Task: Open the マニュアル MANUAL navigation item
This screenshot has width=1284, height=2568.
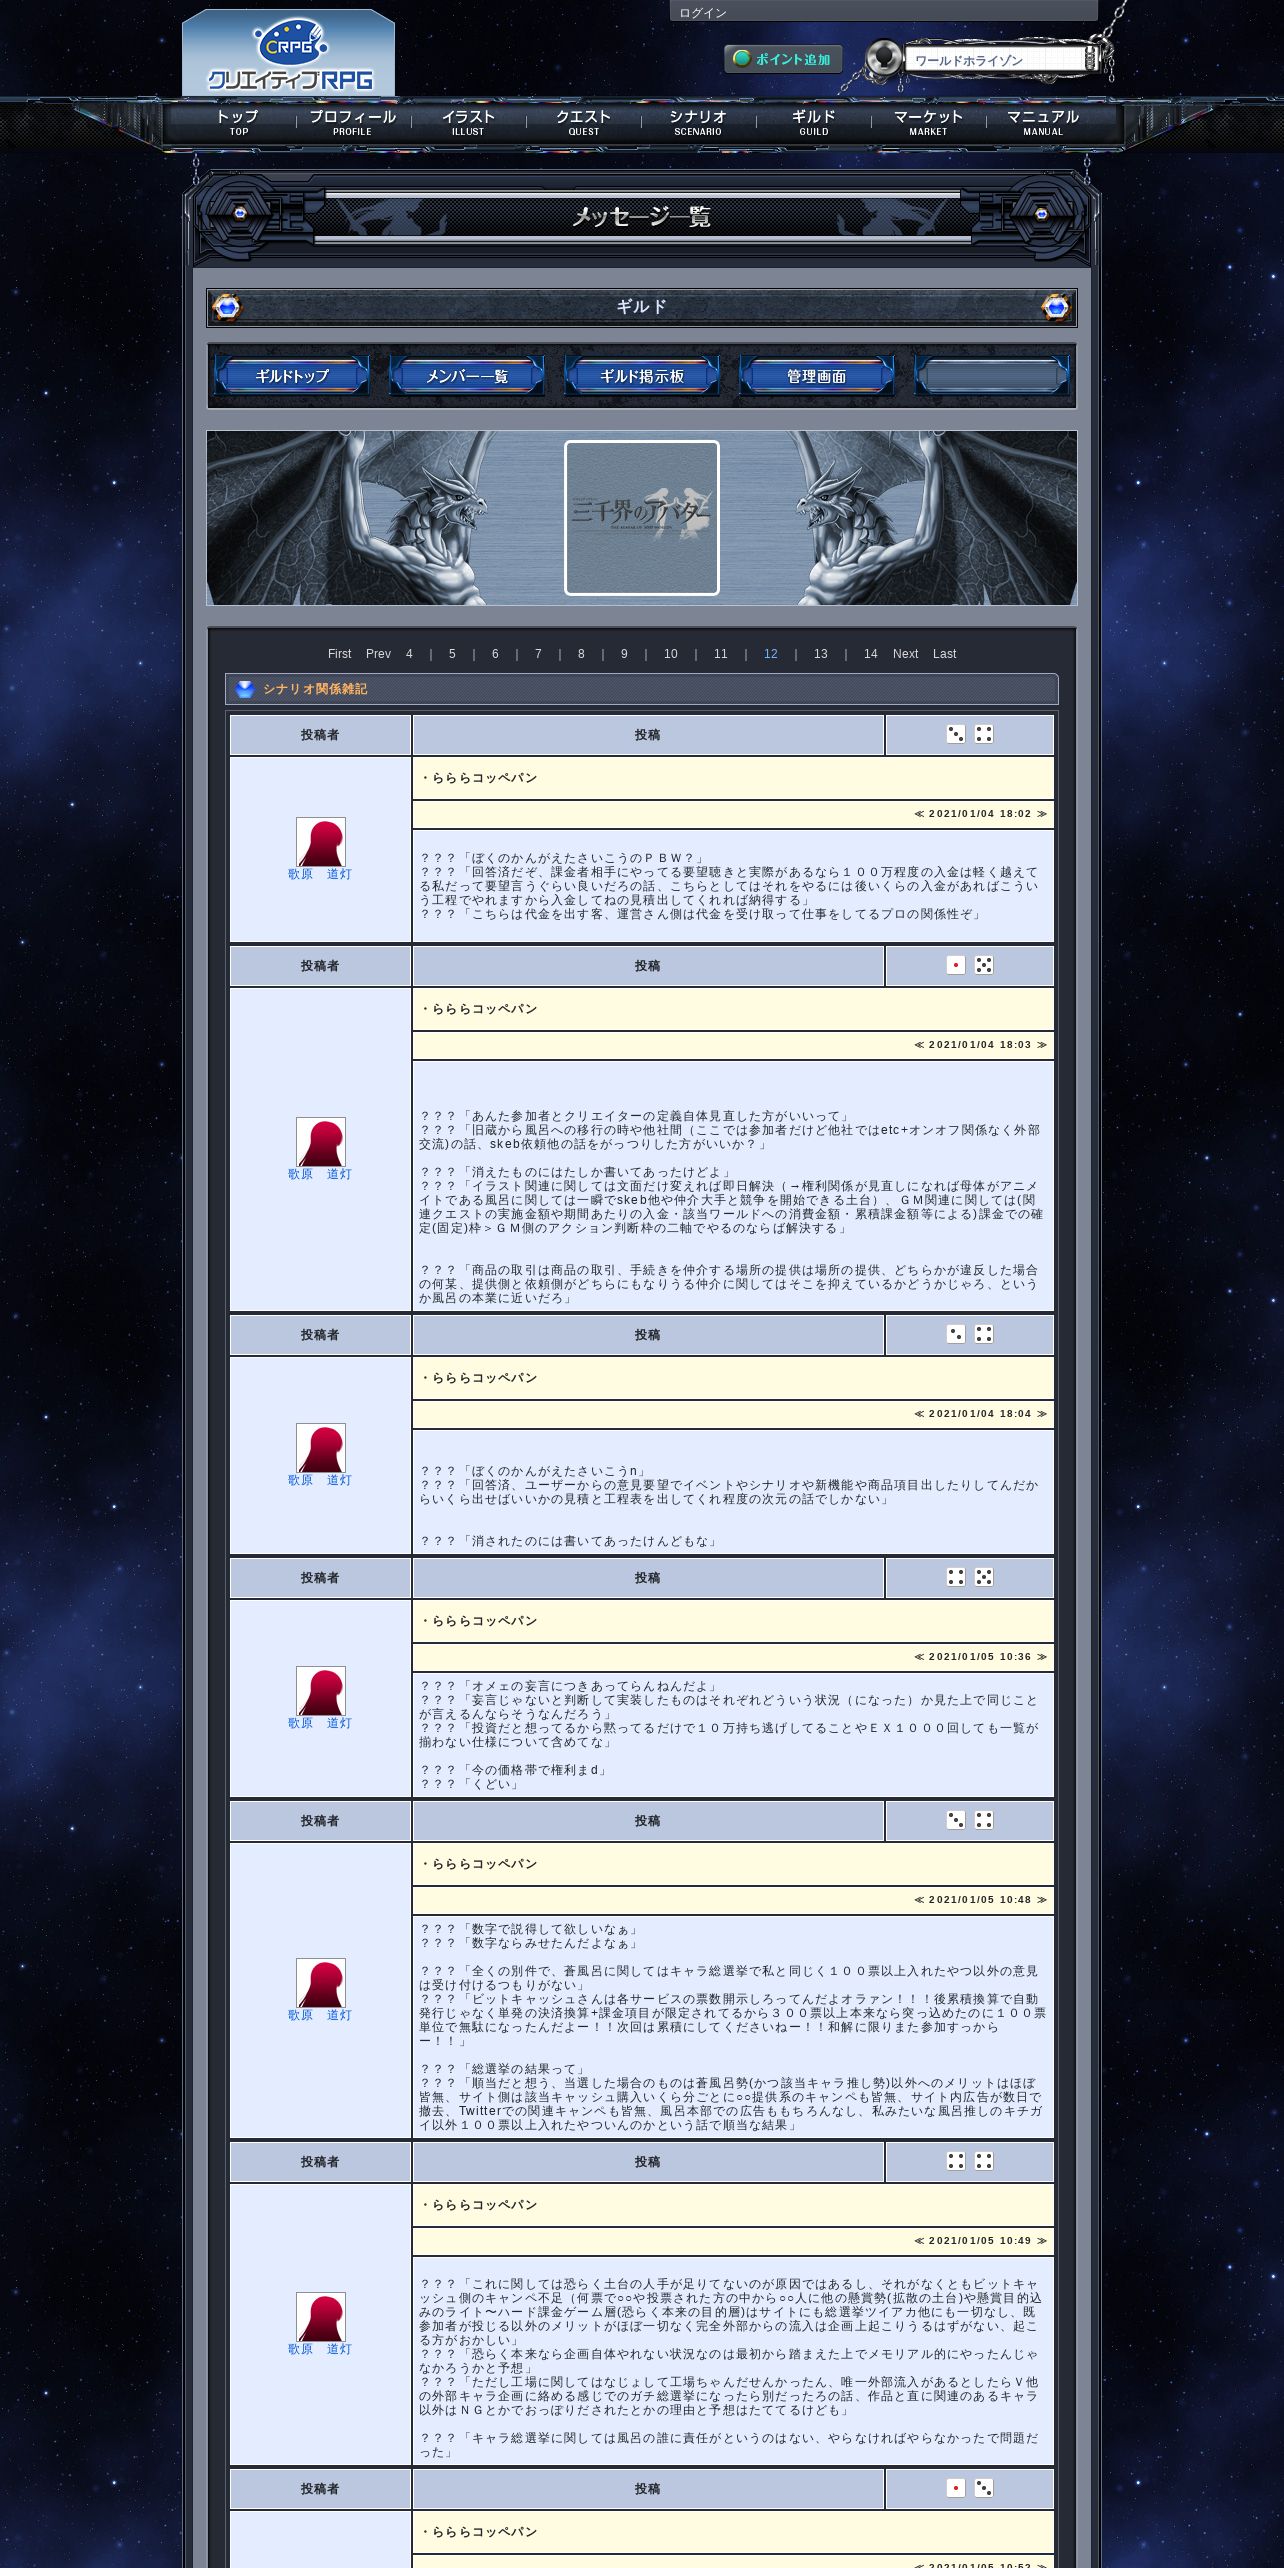Action: (1043, 122)
